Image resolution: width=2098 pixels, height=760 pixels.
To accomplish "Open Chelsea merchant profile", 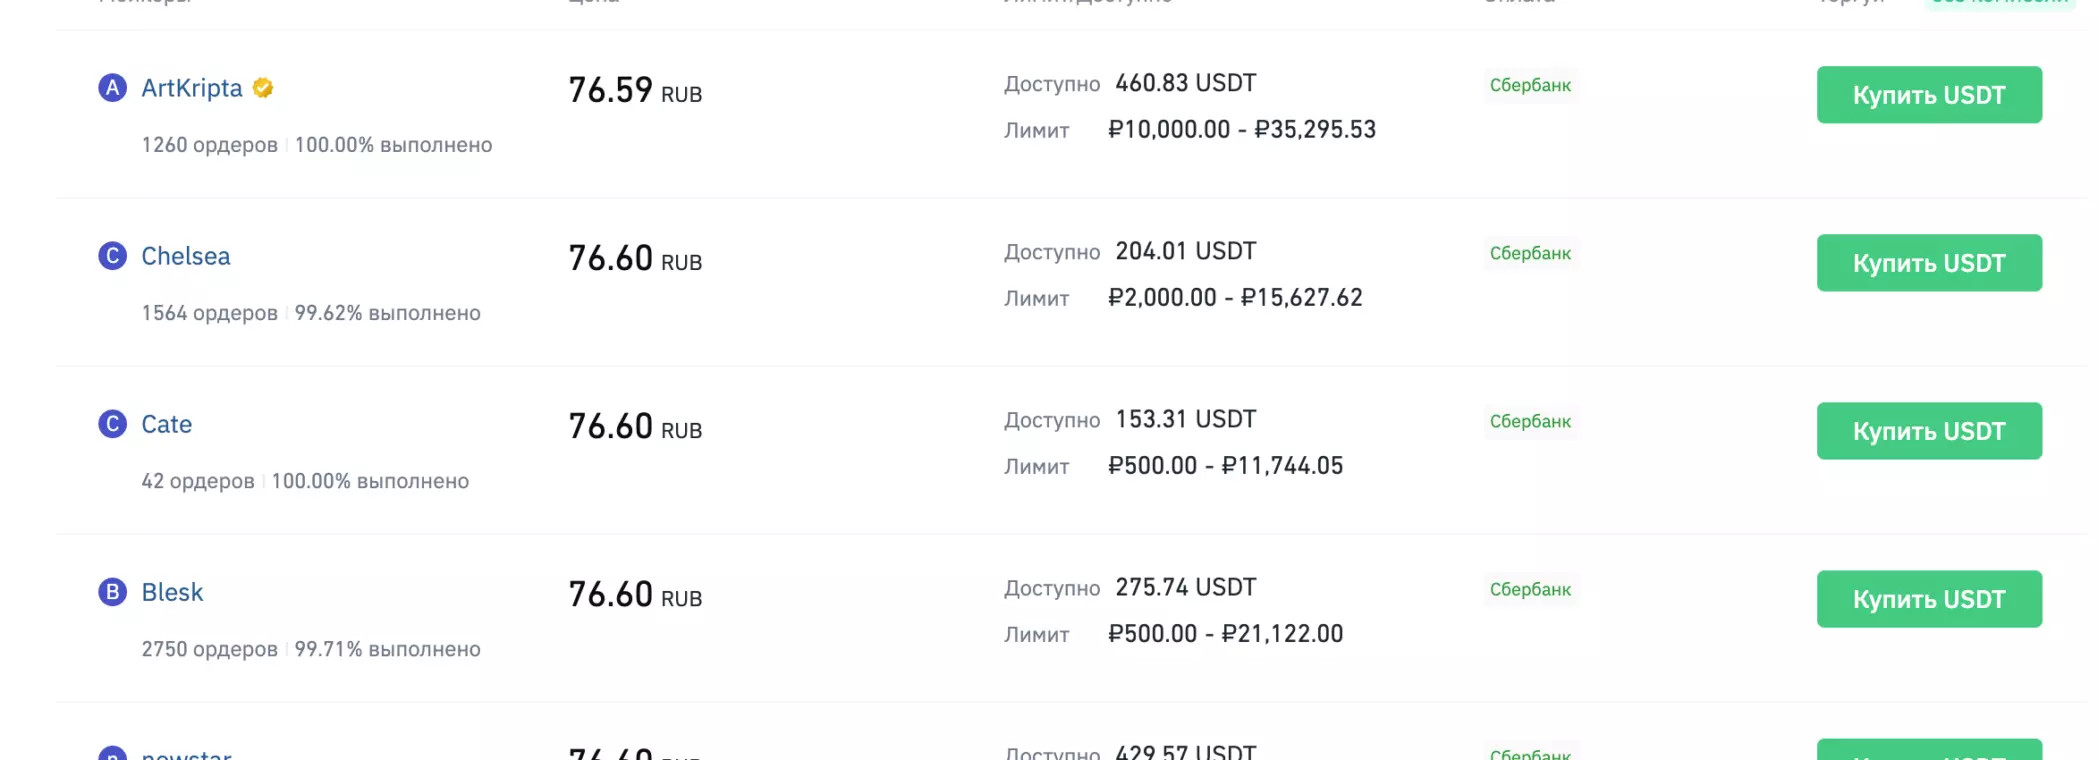I will [185, 256].
